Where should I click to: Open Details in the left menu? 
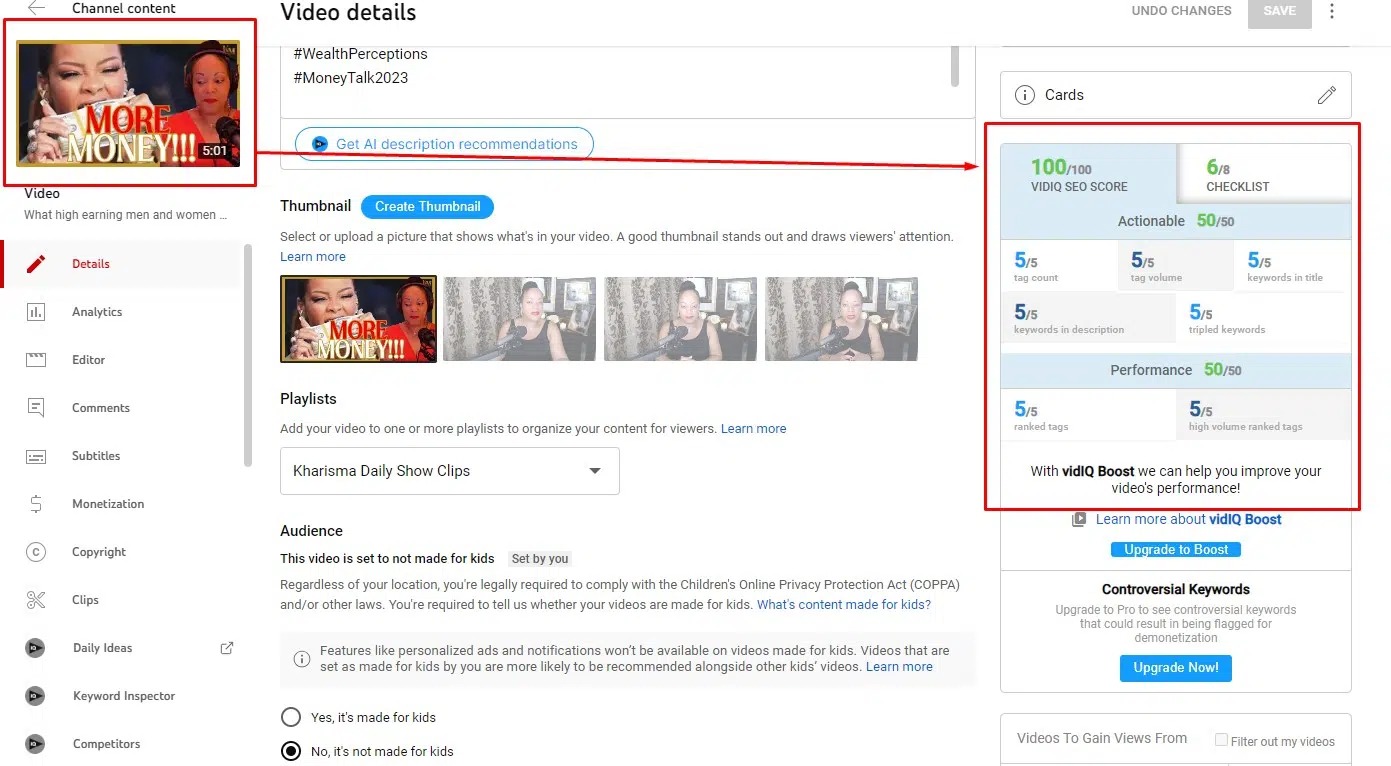[90, 264]
